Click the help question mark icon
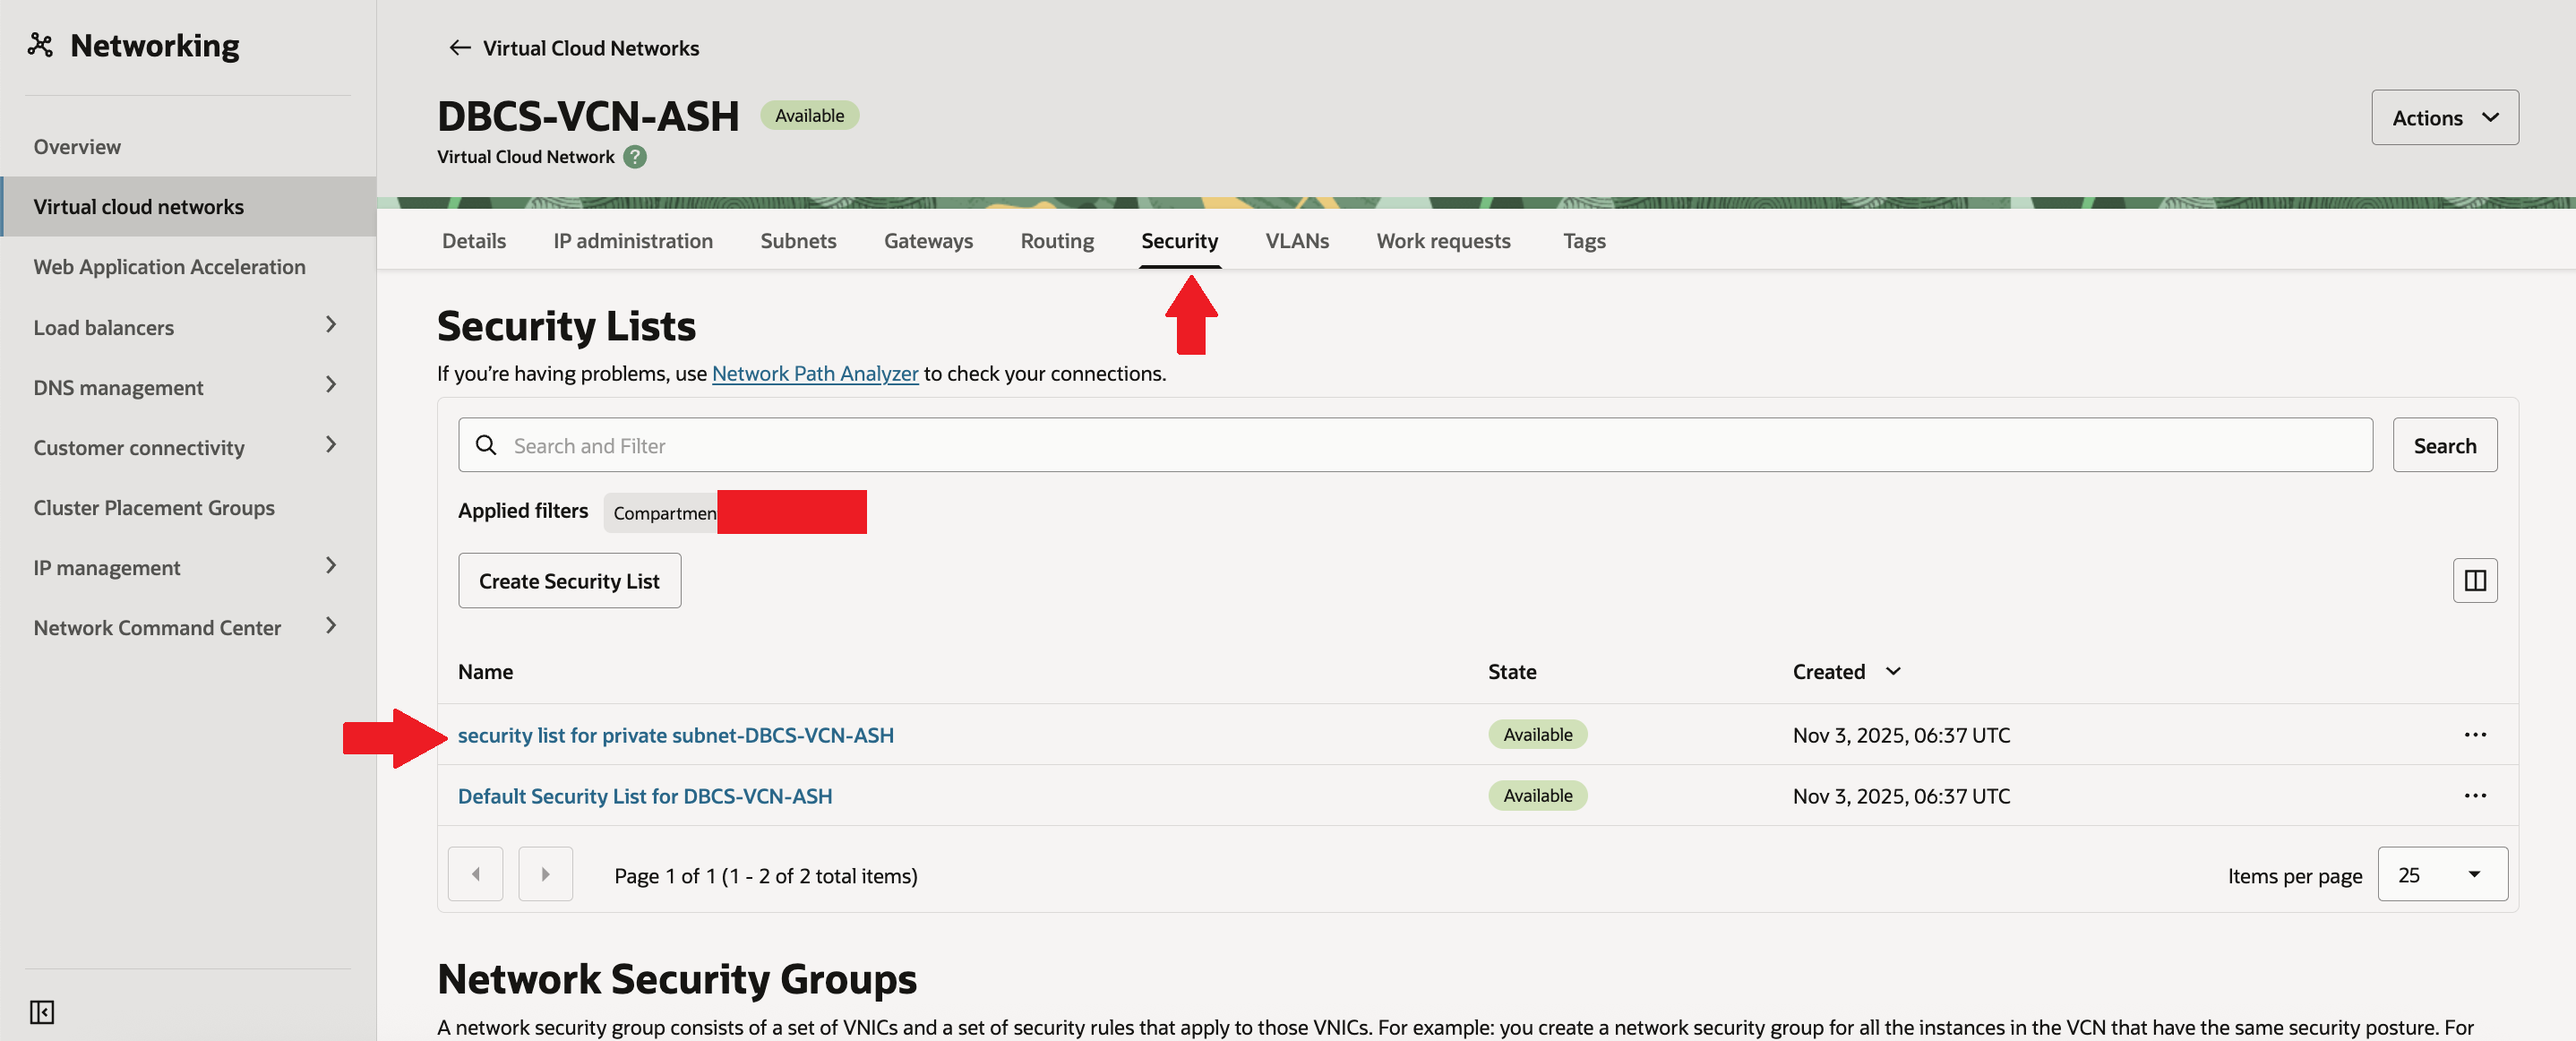The height and width of the screenshot is (1041, 2576). (x=635, y=157)
